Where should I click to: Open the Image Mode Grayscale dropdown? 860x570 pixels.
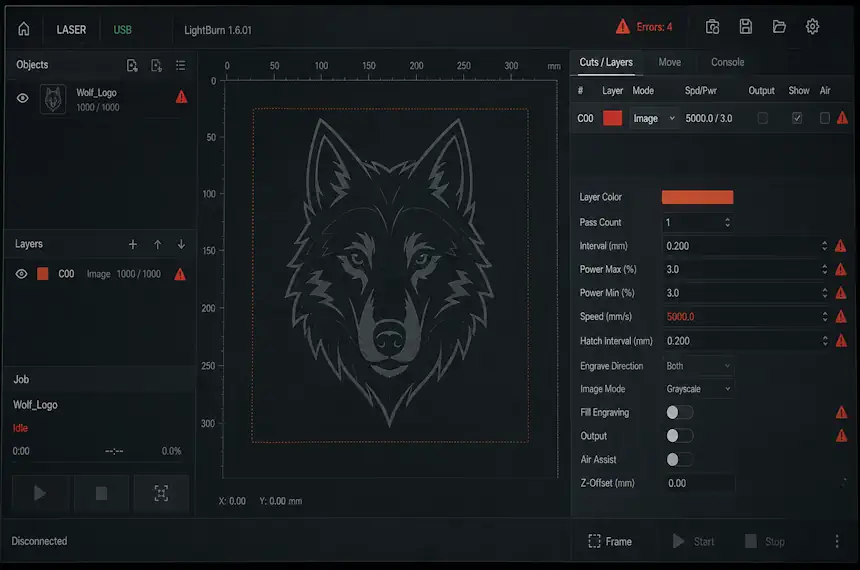click(x=698, y=389)
